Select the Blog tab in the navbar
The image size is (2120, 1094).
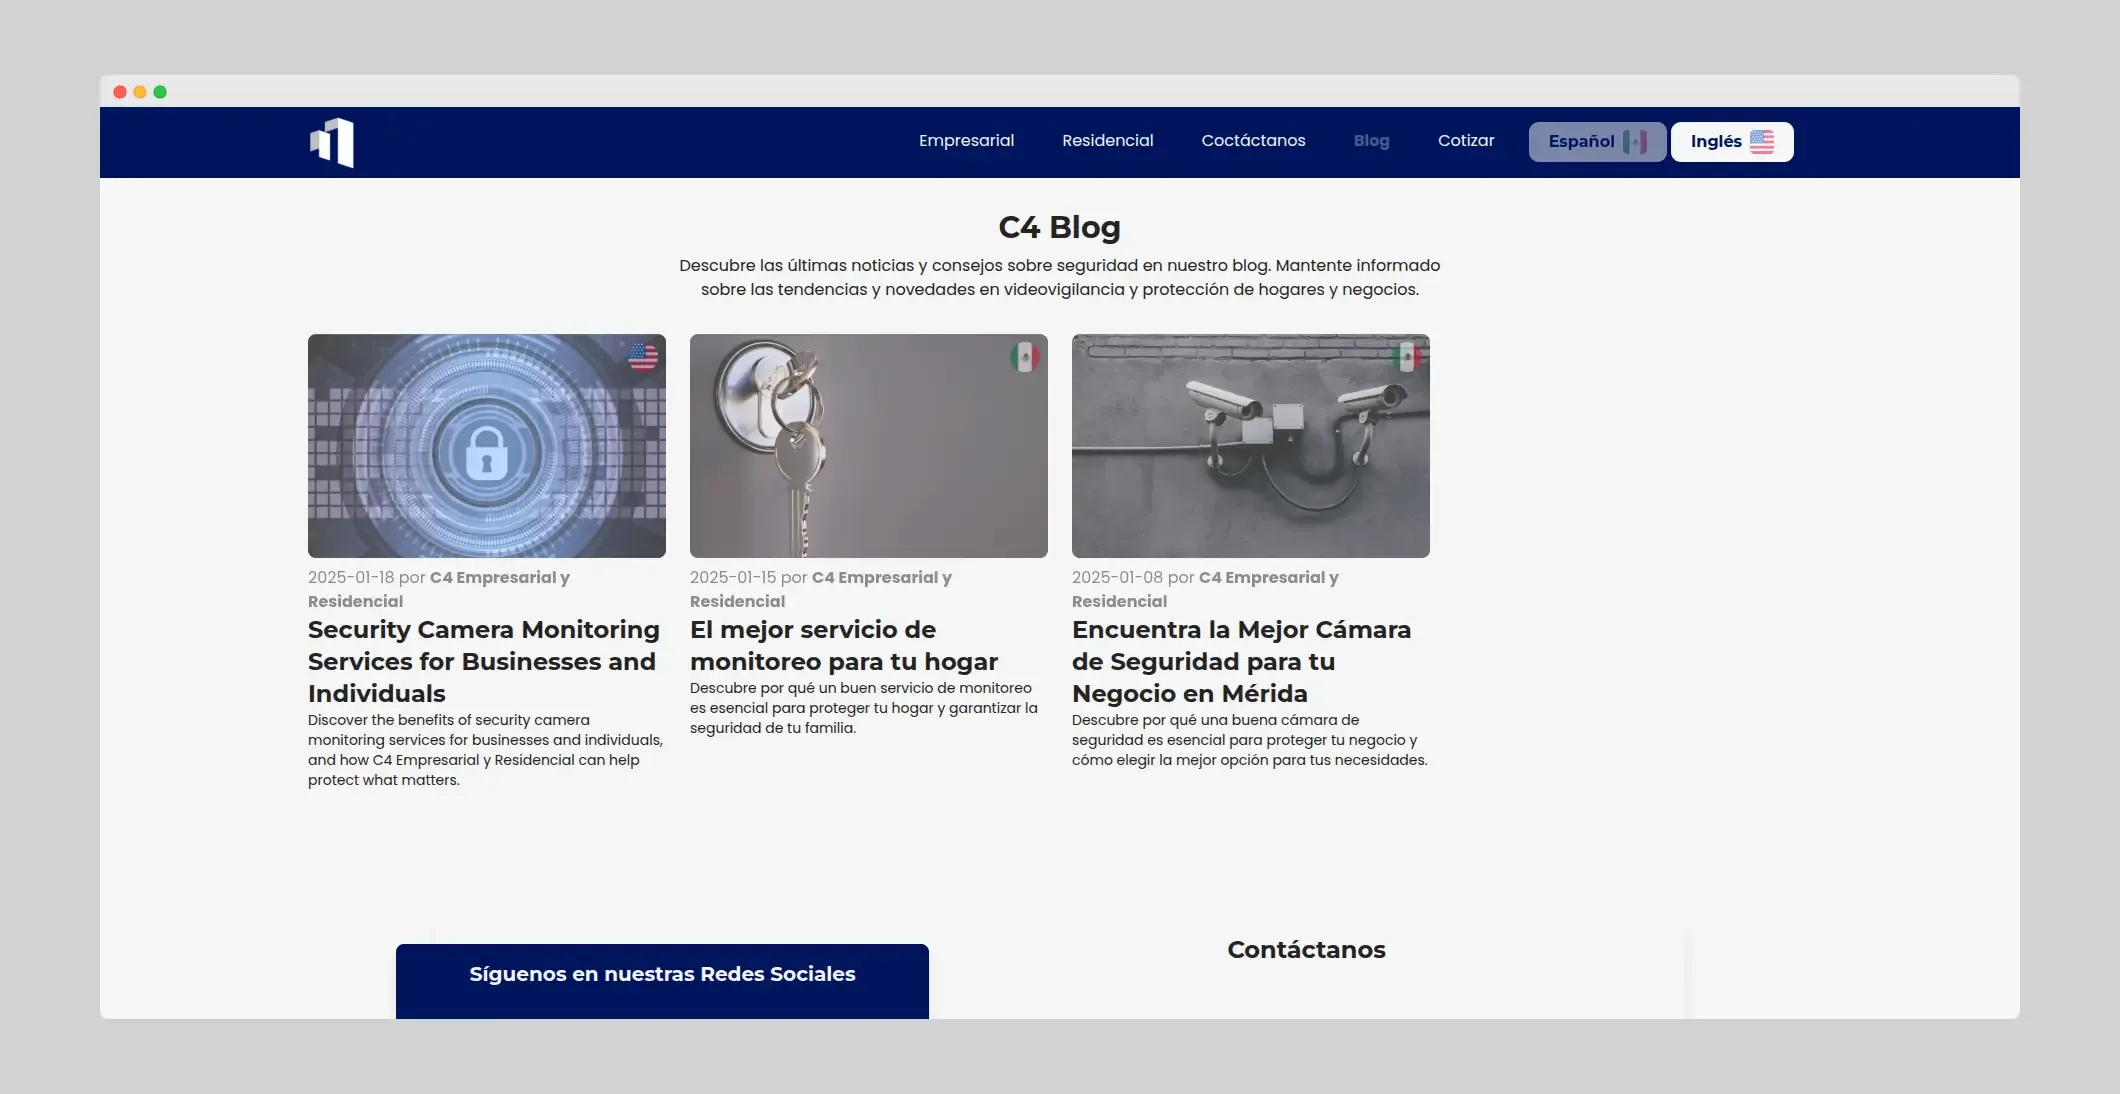[x=1371, y=141]
